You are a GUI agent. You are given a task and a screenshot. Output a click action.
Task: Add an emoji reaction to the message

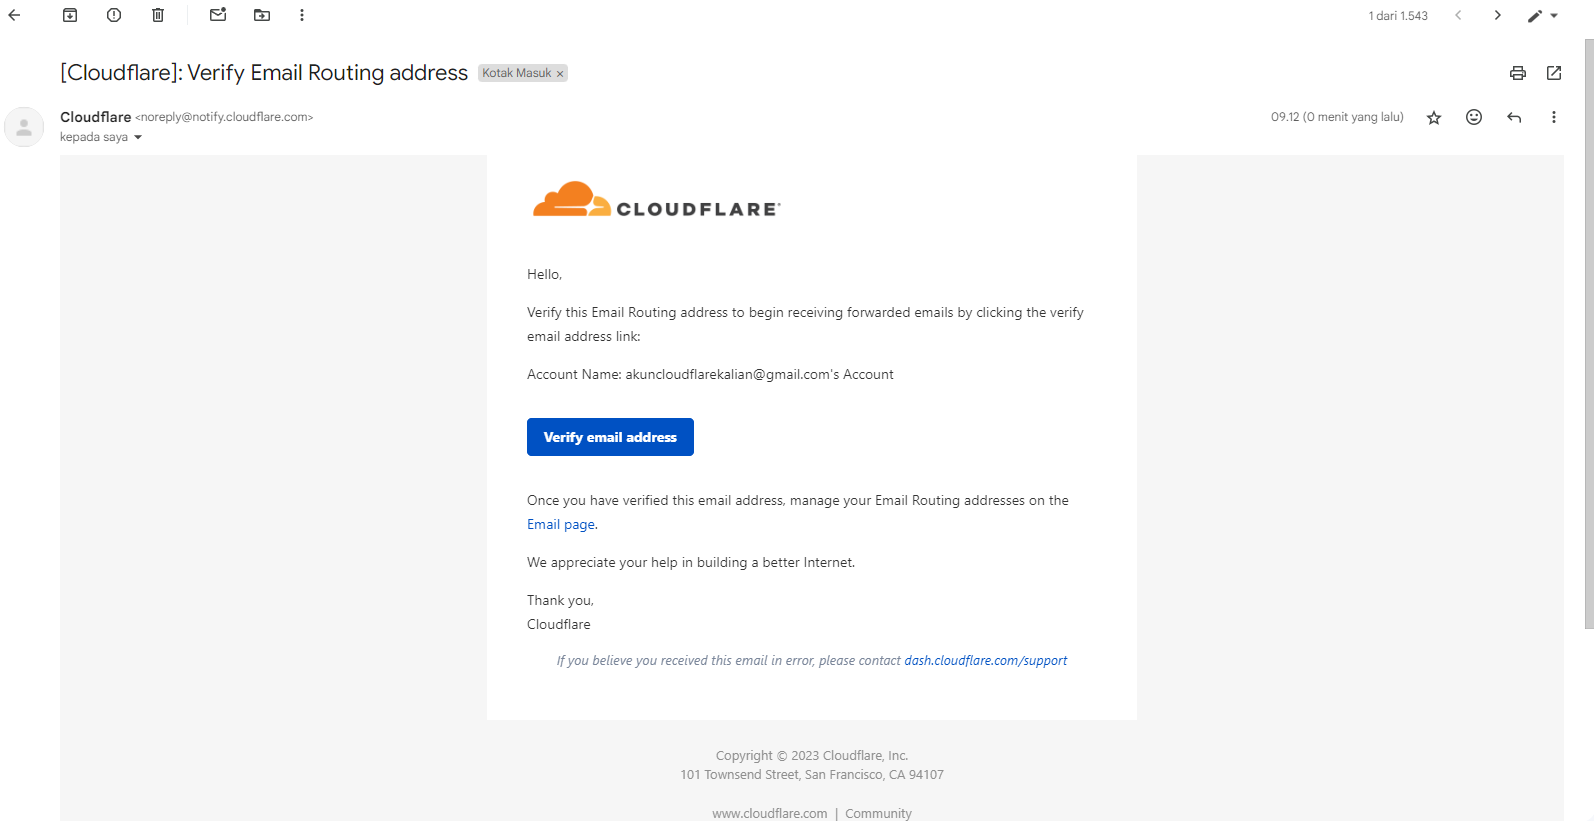tap(1474, 117)
